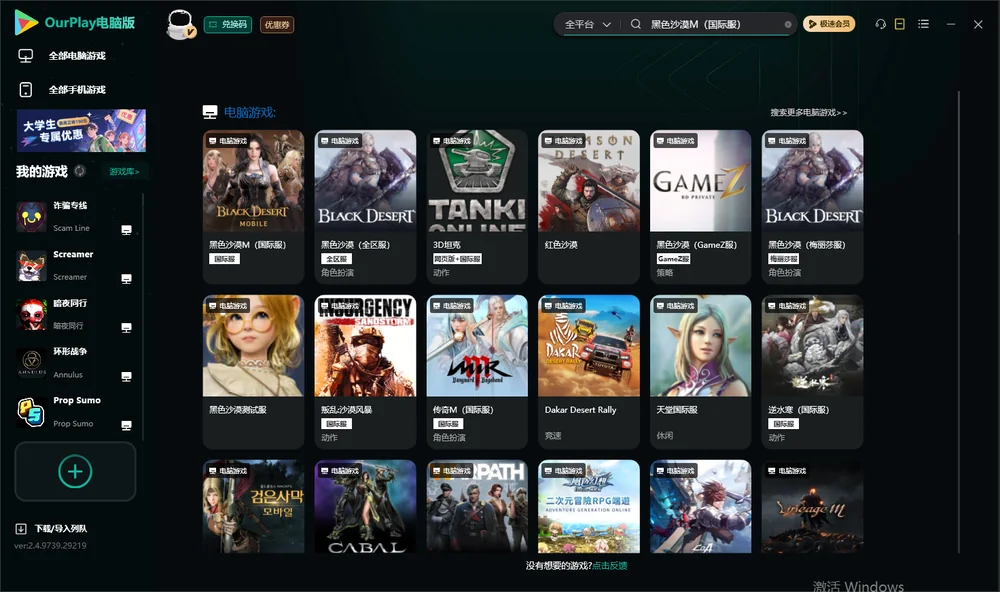Open the 3D坦克 Tanki Online card

477,207
